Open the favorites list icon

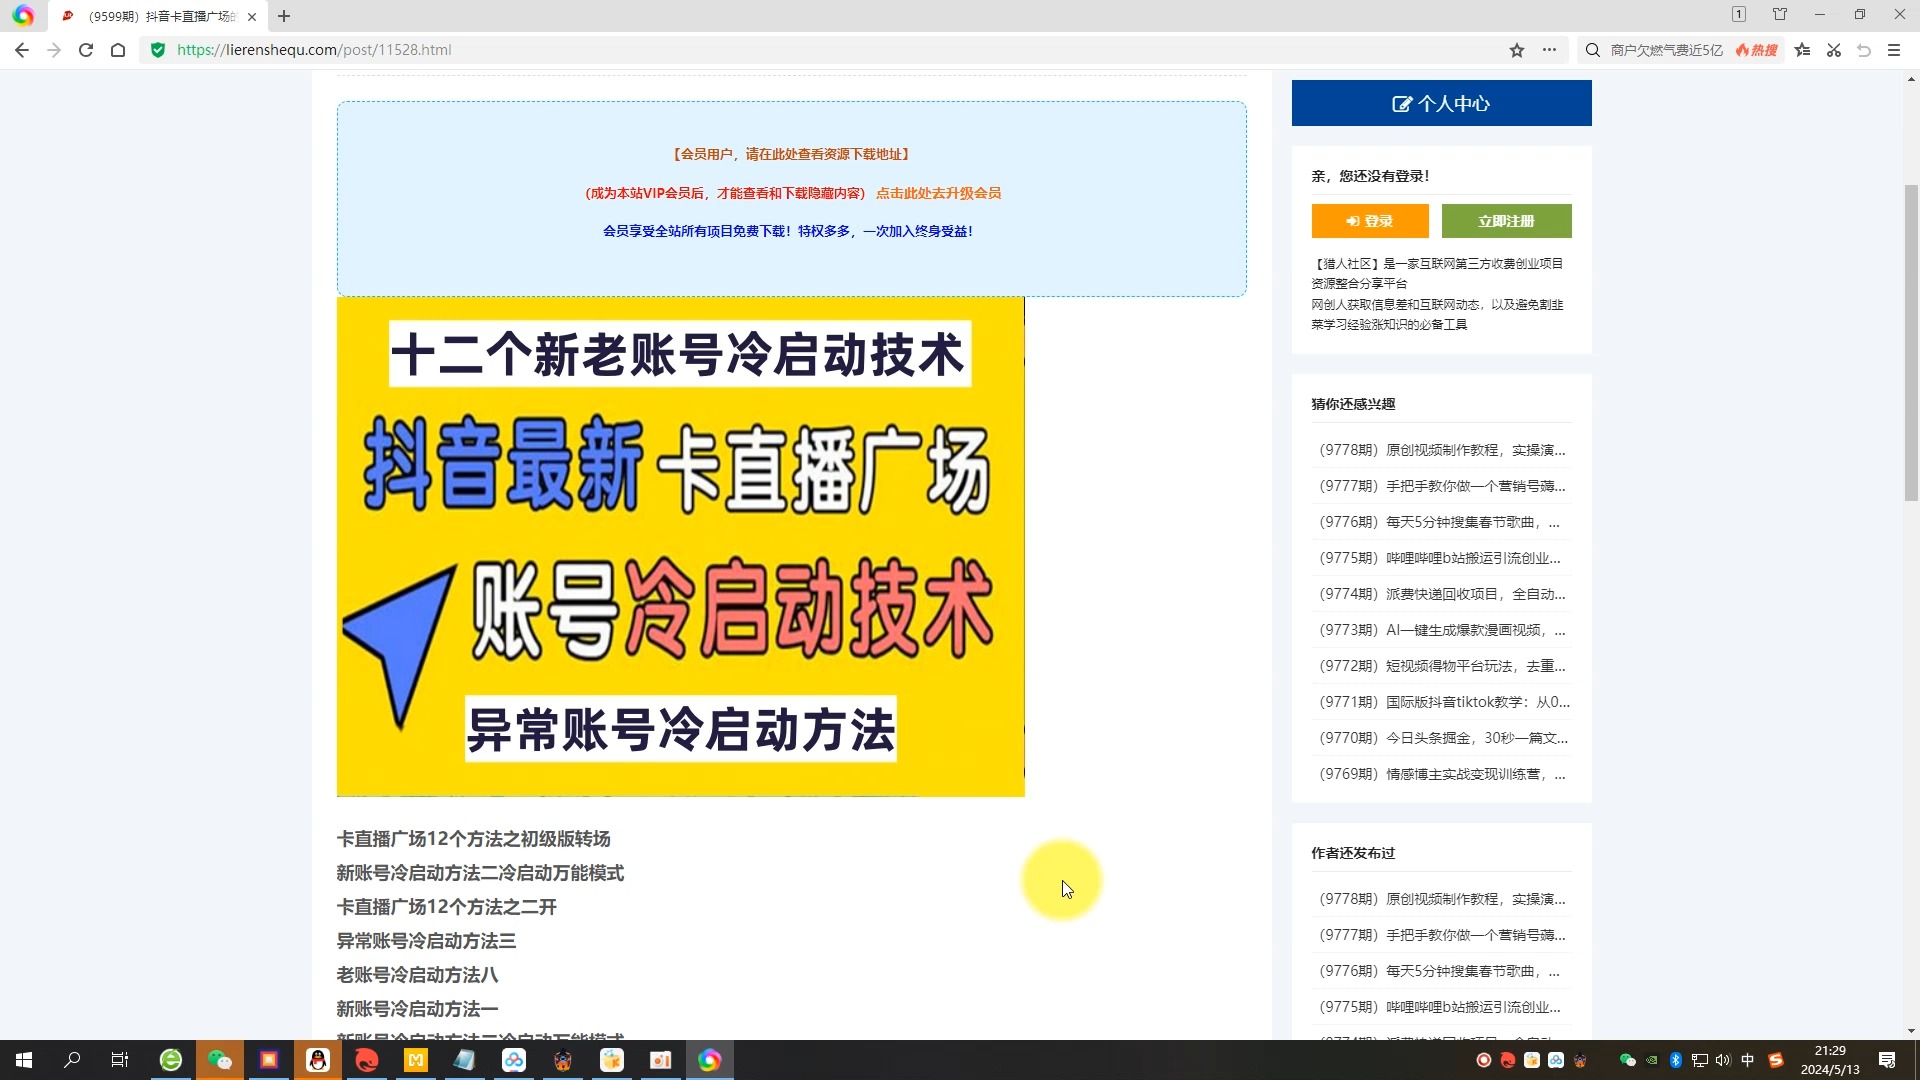(x=1803, y=50)
